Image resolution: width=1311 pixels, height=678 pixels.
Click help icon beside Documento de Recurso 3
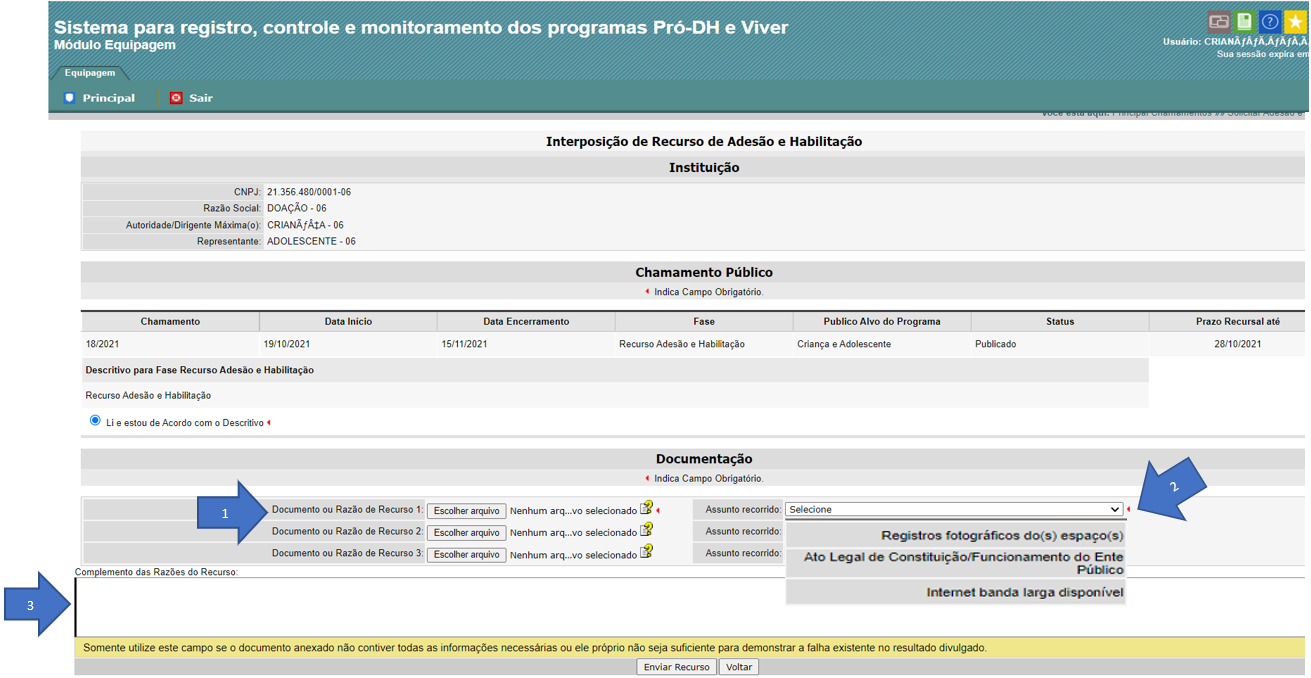[x=647, y=553]
